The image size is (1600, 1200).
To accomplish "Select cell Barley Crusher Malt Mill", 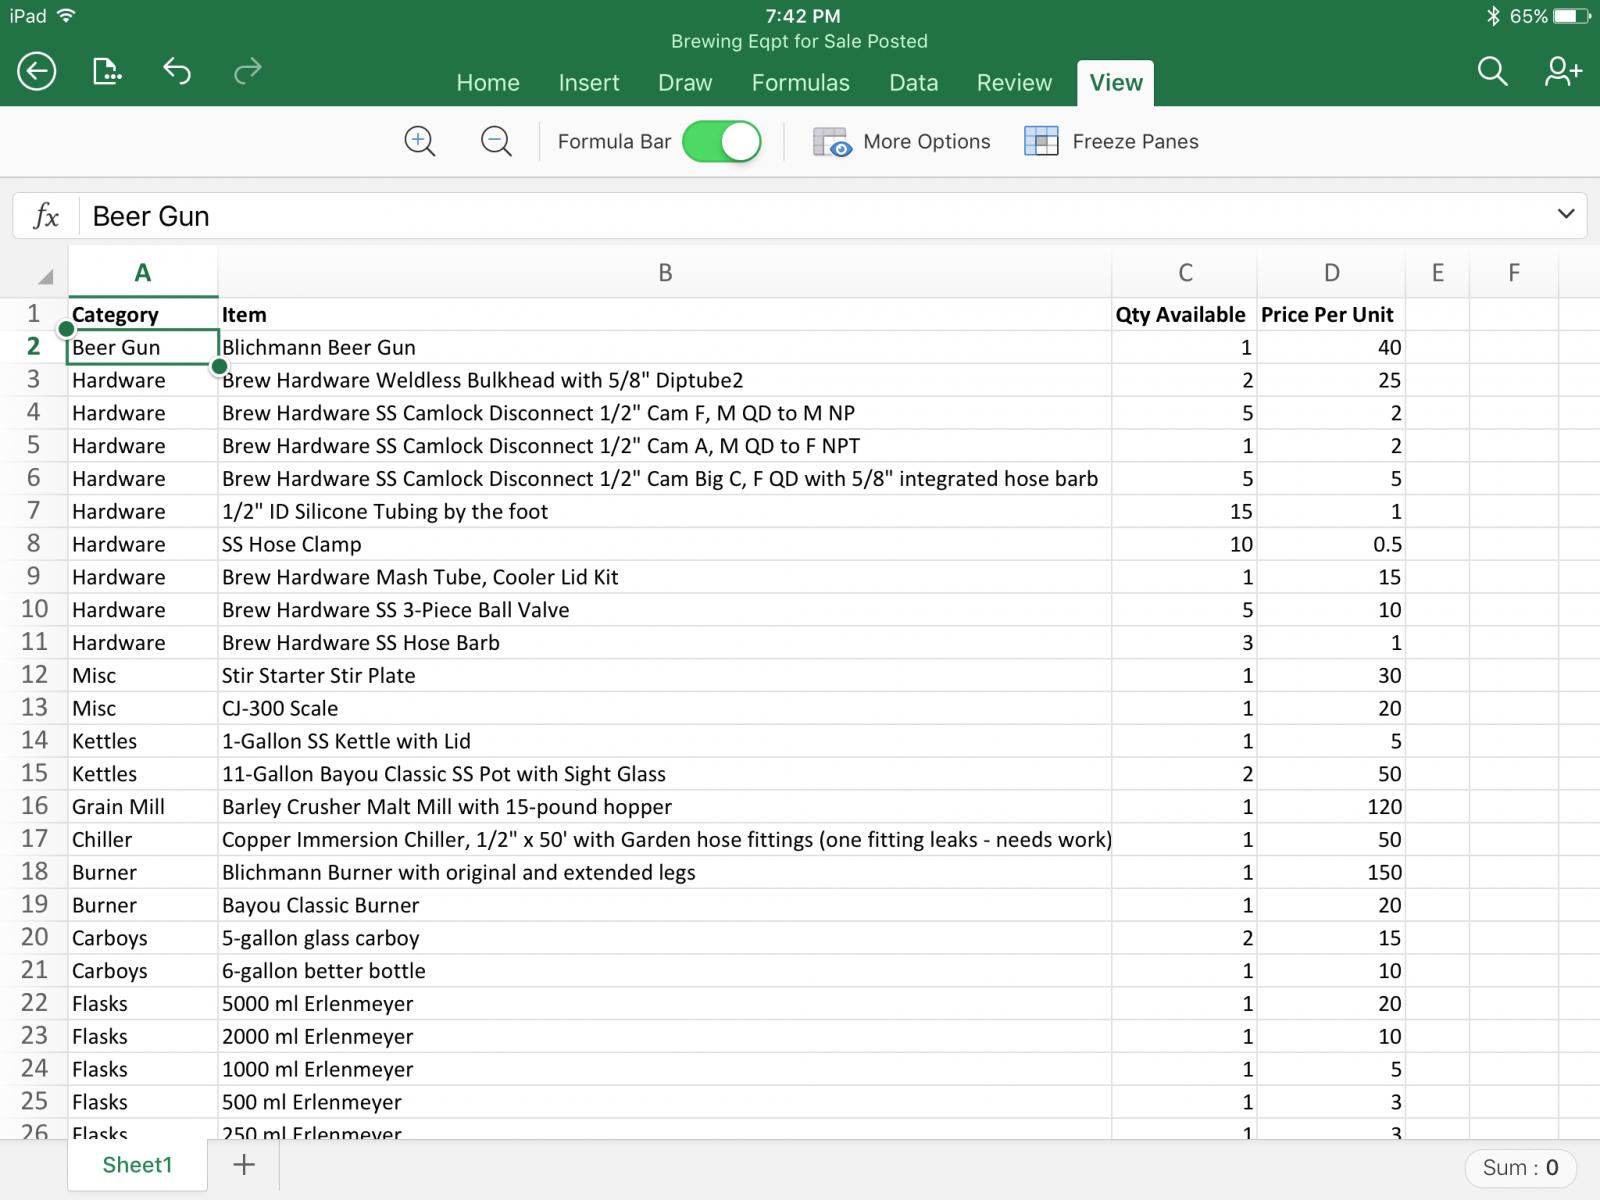I will pos(665,806).
